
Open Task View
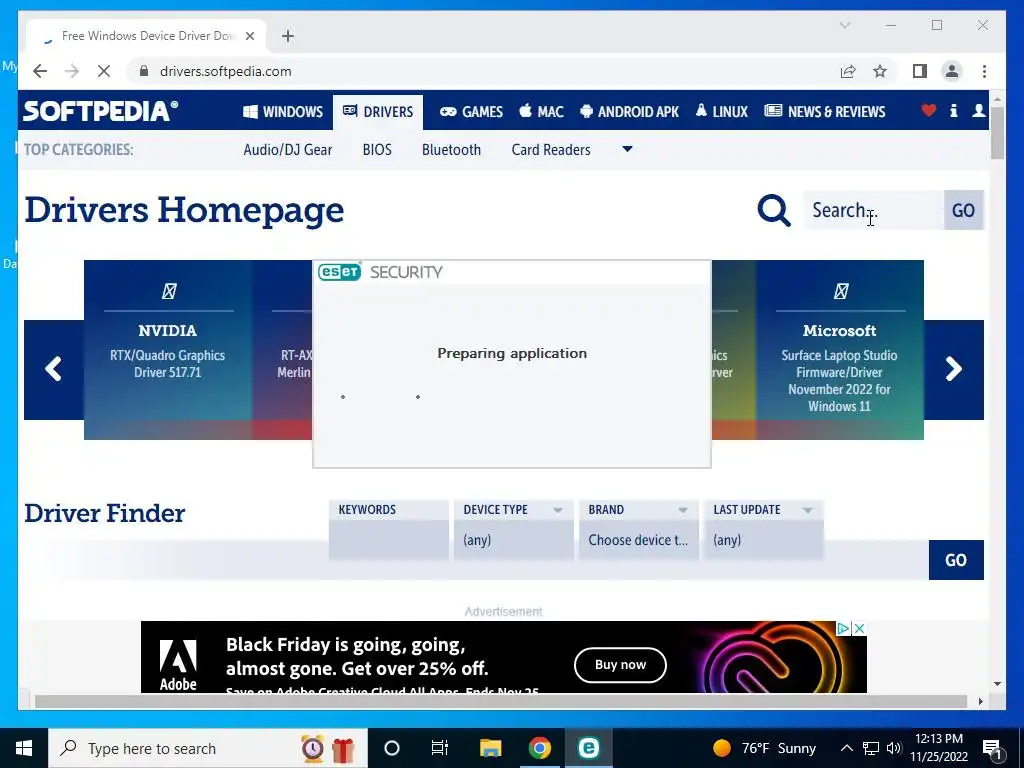(440, 748)
